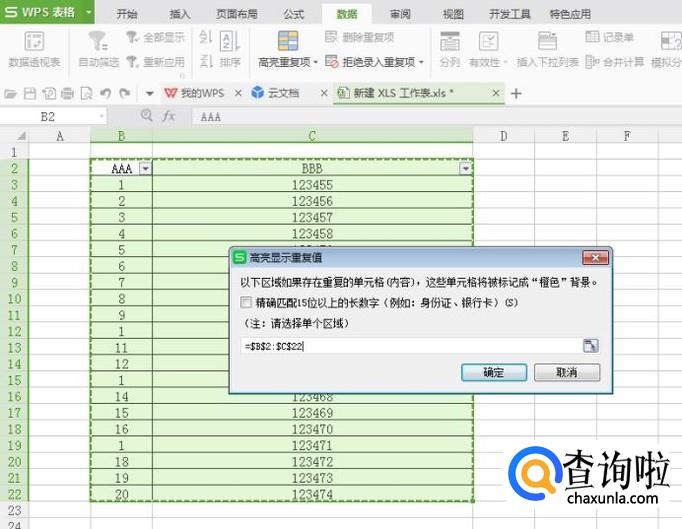Click cell containing 123469
Viewport: 682px width, 529px height.
[312, 413]
